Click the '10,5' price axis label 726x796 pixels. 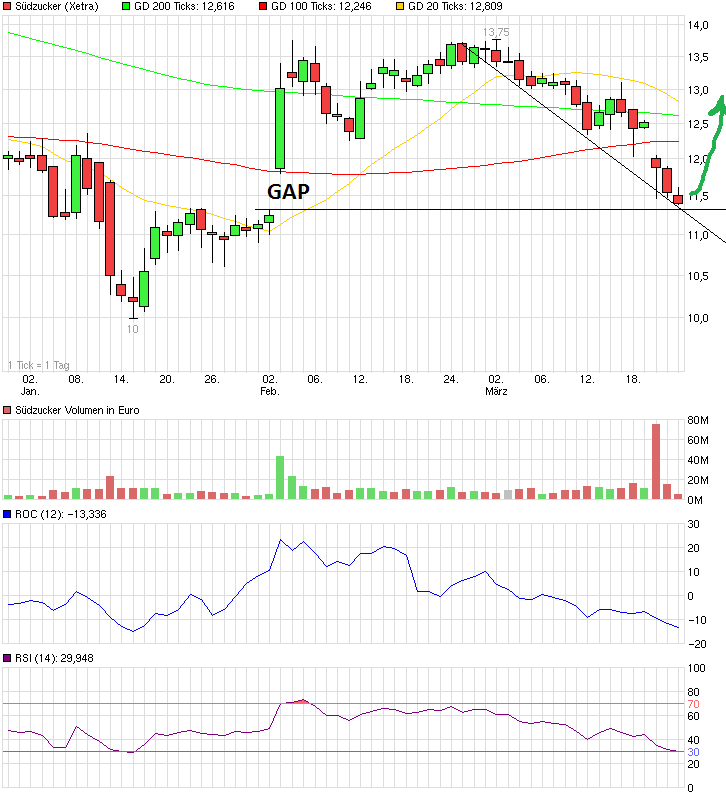coord(698,276)
